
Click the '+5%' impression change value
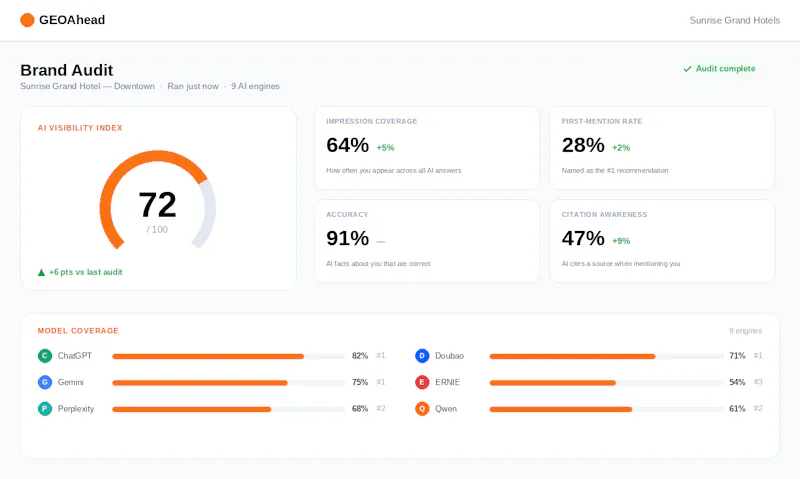pyautogui.click(x=385, y=148)
